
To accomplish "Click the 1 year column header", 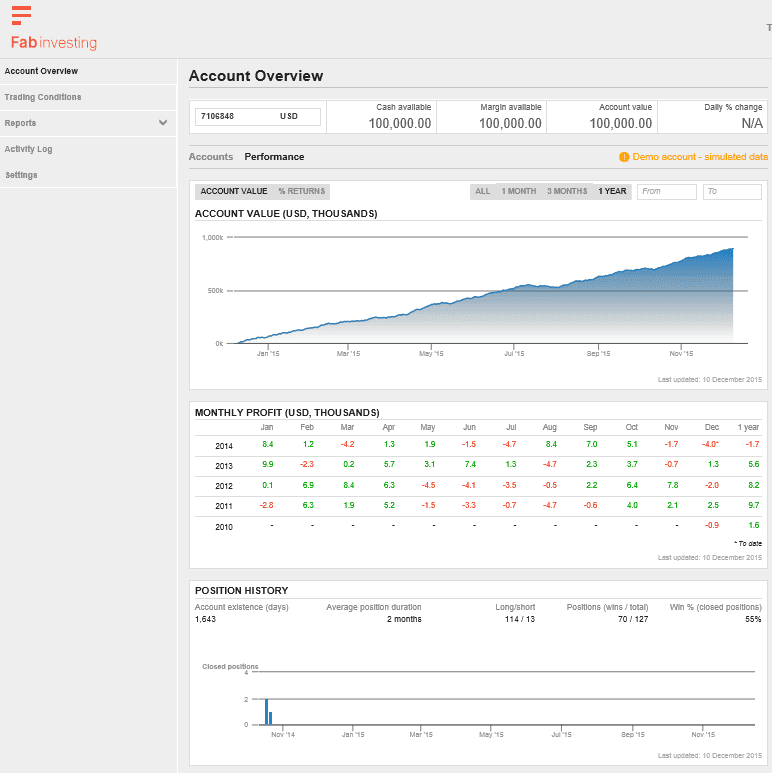I will click(748, 427).
